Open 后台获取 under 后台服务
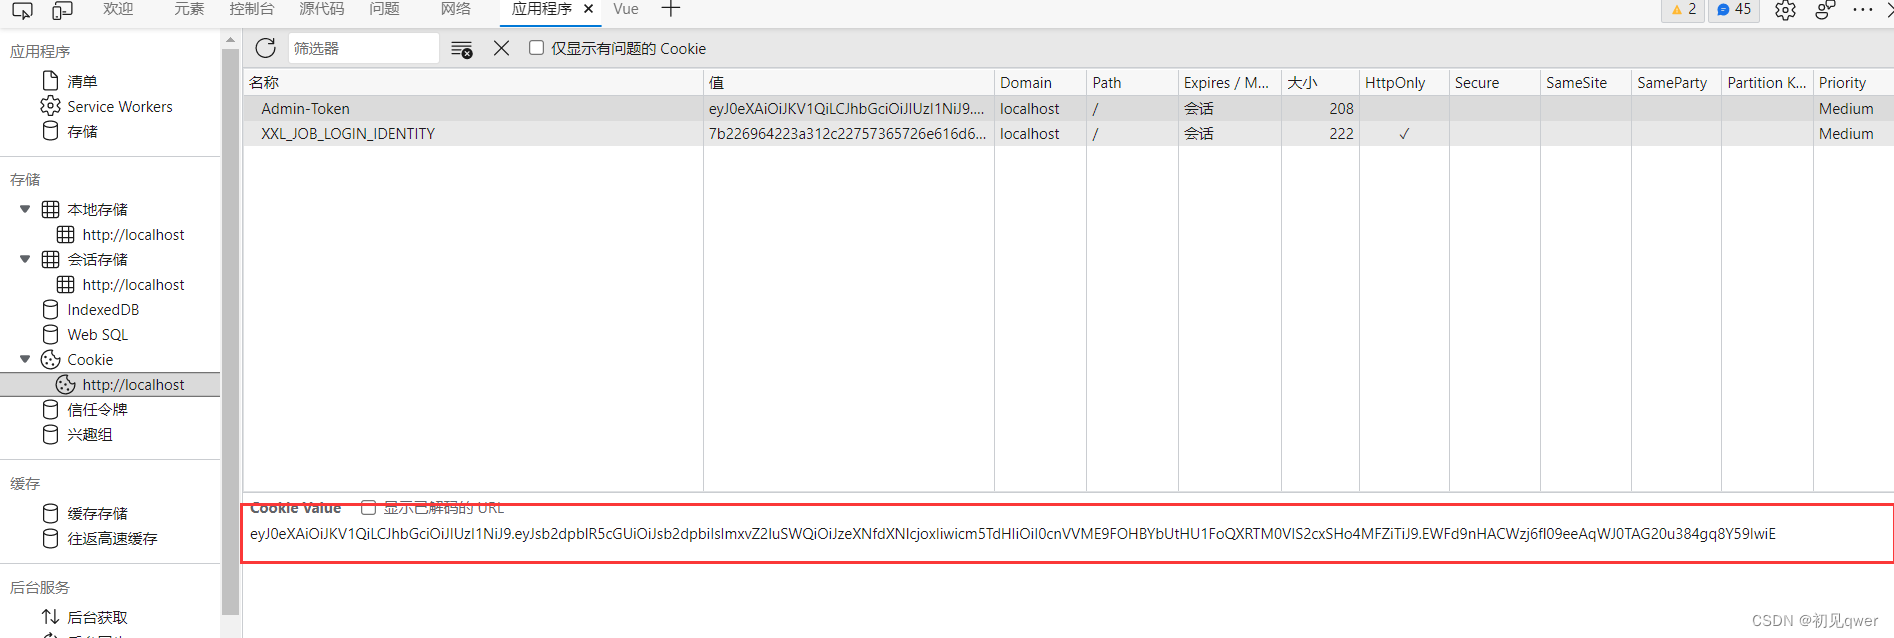 [x=97, y=617]
